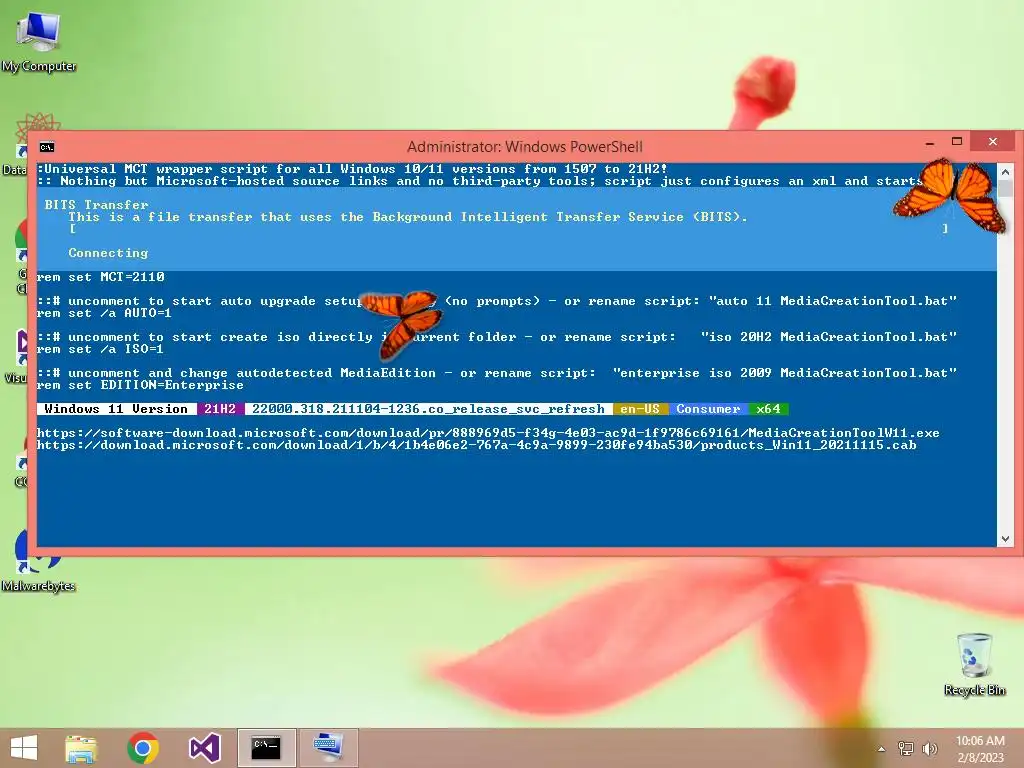Open the volume speaker tray icon
Image resolution: width=1024 pixels, height=768 pixels.
point(930,749)
